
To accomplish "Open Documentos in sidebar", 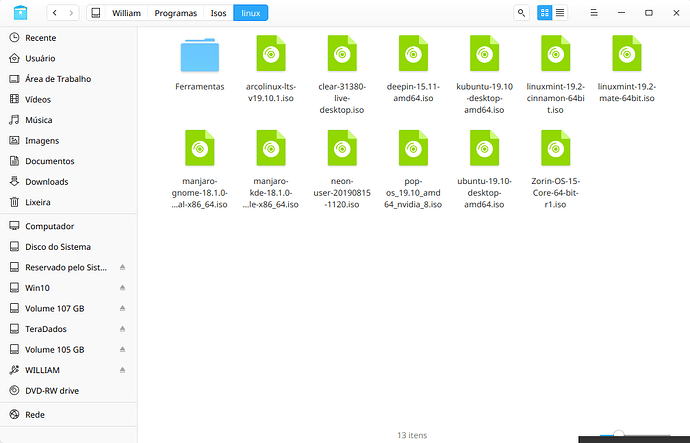I will (69, 161).
